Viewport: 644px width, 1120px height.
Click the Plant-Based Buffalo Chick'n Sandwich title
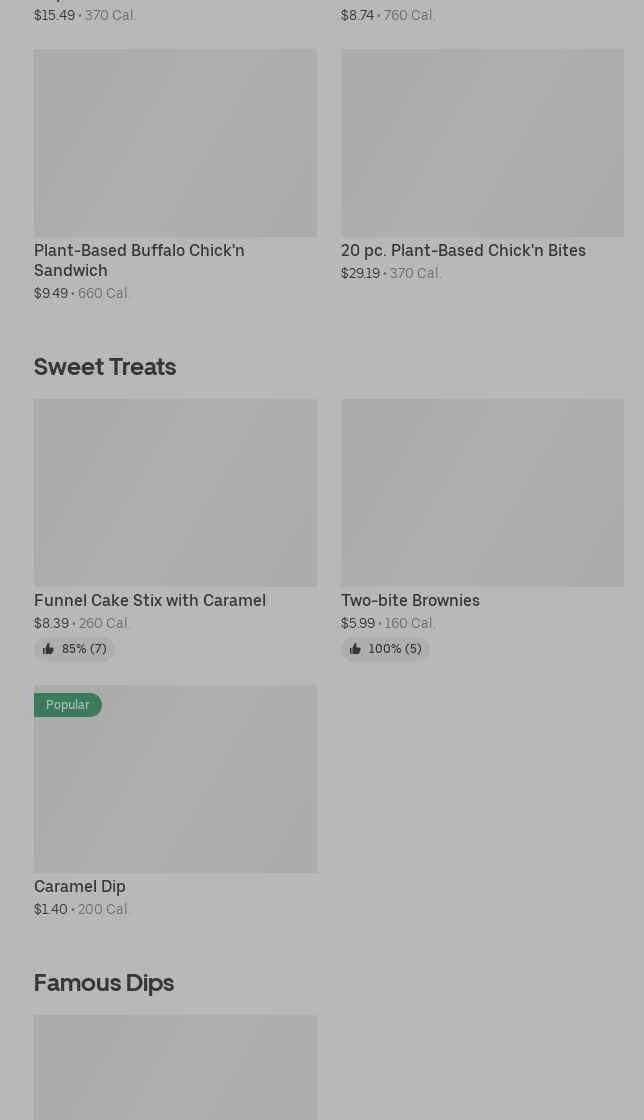pyautogui.click(x=139, y=260)
